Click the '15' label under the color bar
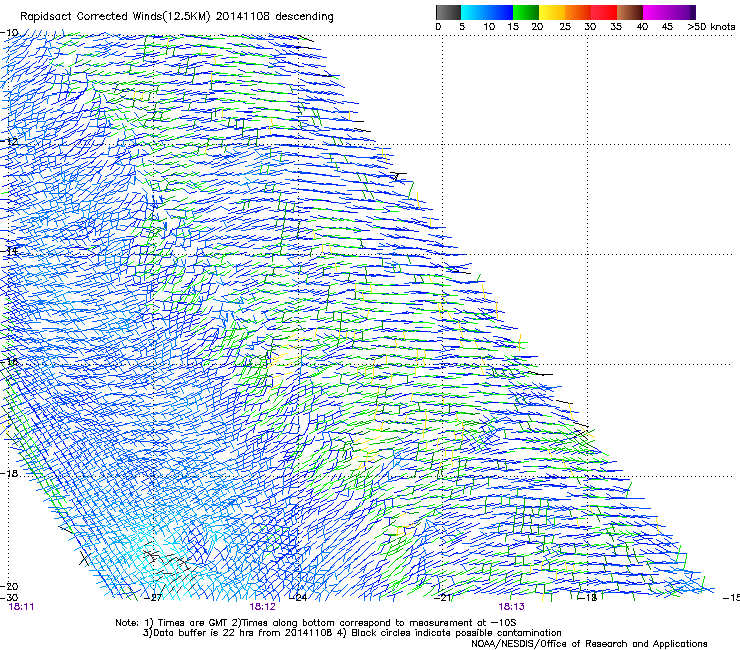The image size is (740, 650). tap(513, 27)
